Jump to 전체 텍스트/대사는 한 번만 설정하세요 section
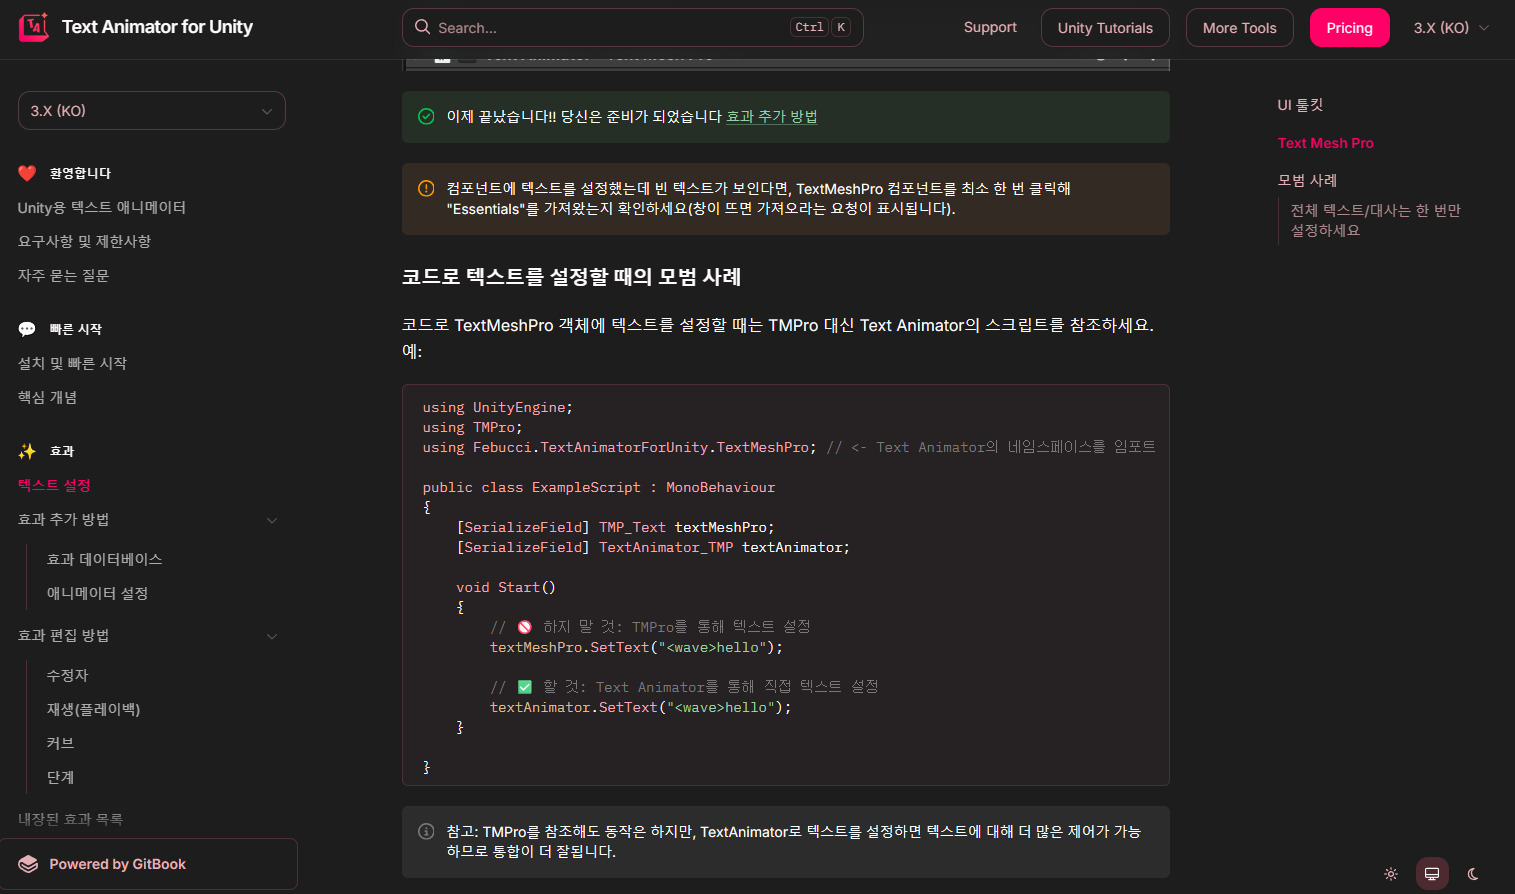This screenshot has height=894, width=1515. (x=1376, y=220)
